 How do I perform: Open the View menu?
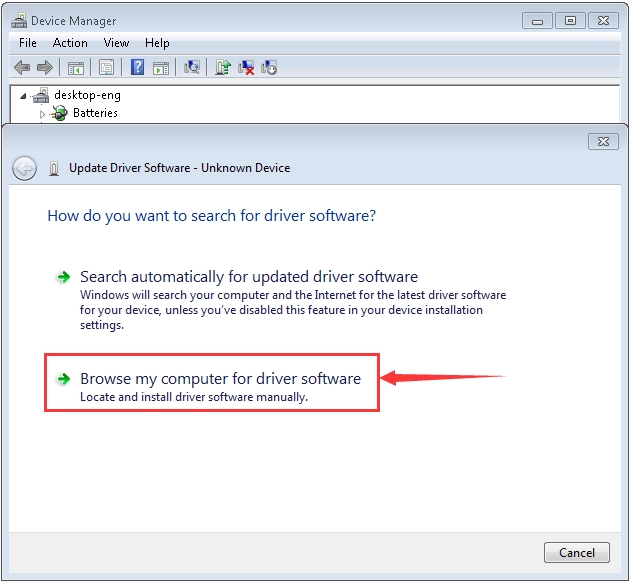[x=116, y=43]
